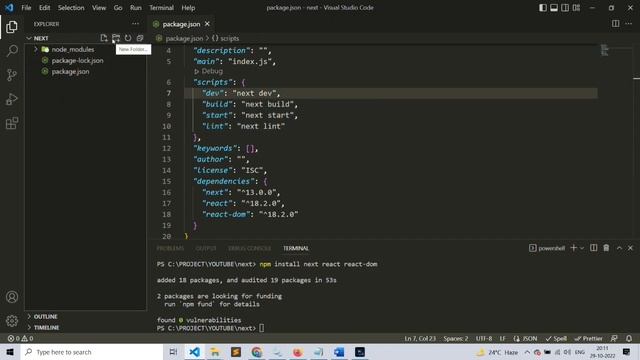Click the Refresh Explorer icon
Screen dimensions: 640x360
tap(128, 38)
